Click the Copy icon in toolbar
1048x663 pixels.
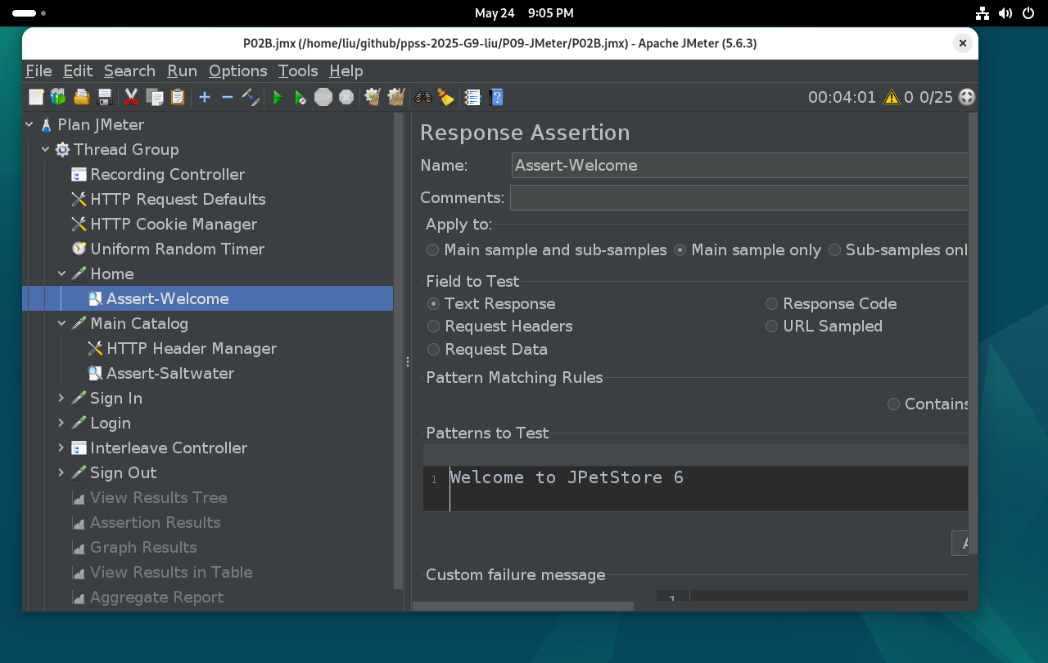[154, 98]
